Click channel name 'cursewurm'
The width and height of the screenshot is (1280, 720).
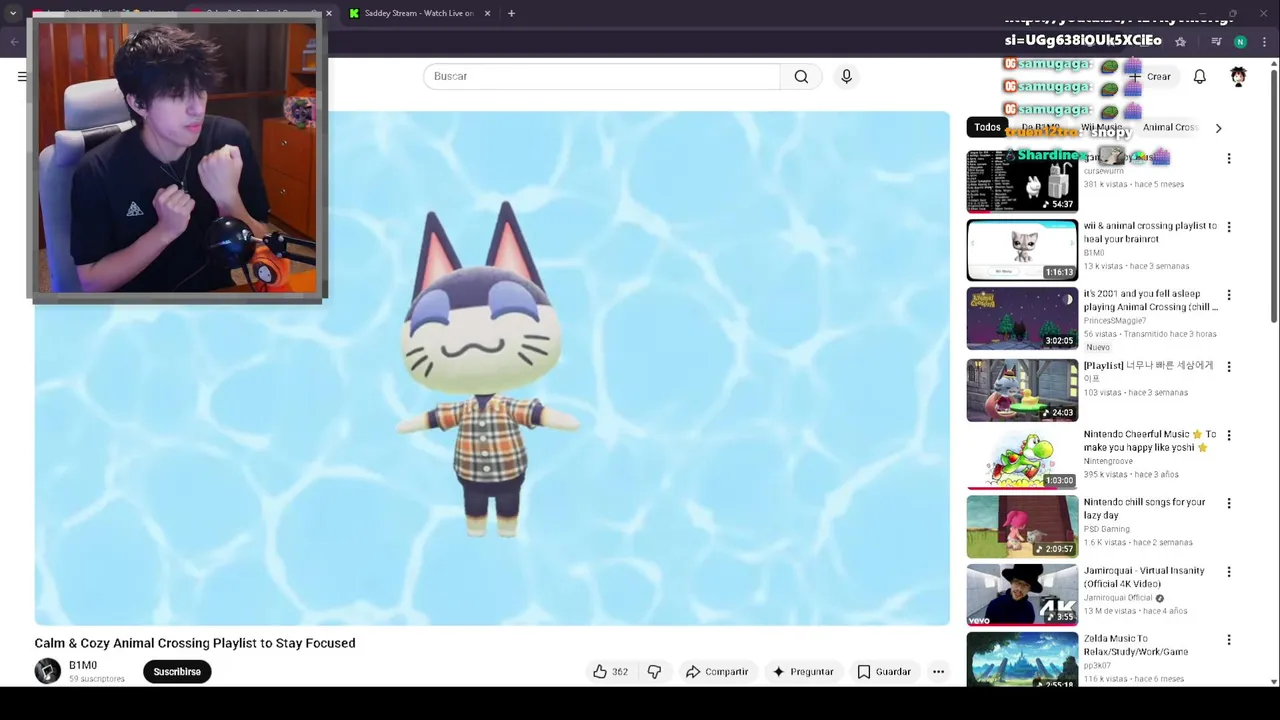tap(1103, 171)
